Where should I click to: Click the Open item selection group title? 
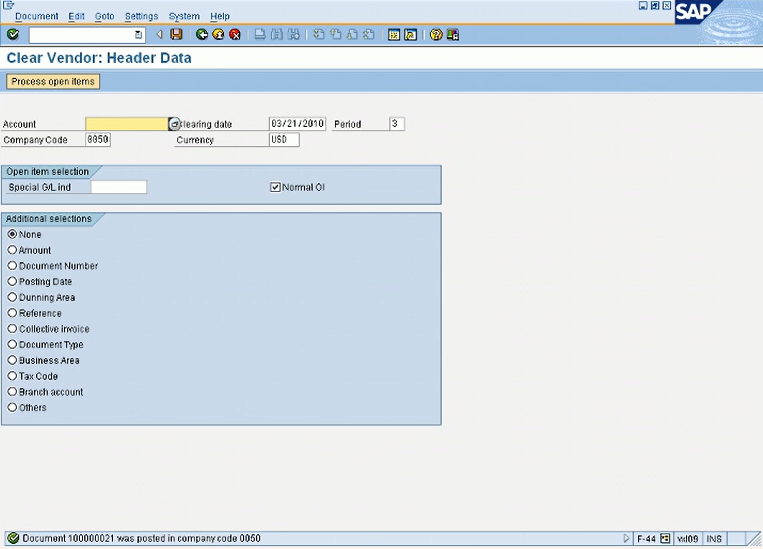point(48,171)
